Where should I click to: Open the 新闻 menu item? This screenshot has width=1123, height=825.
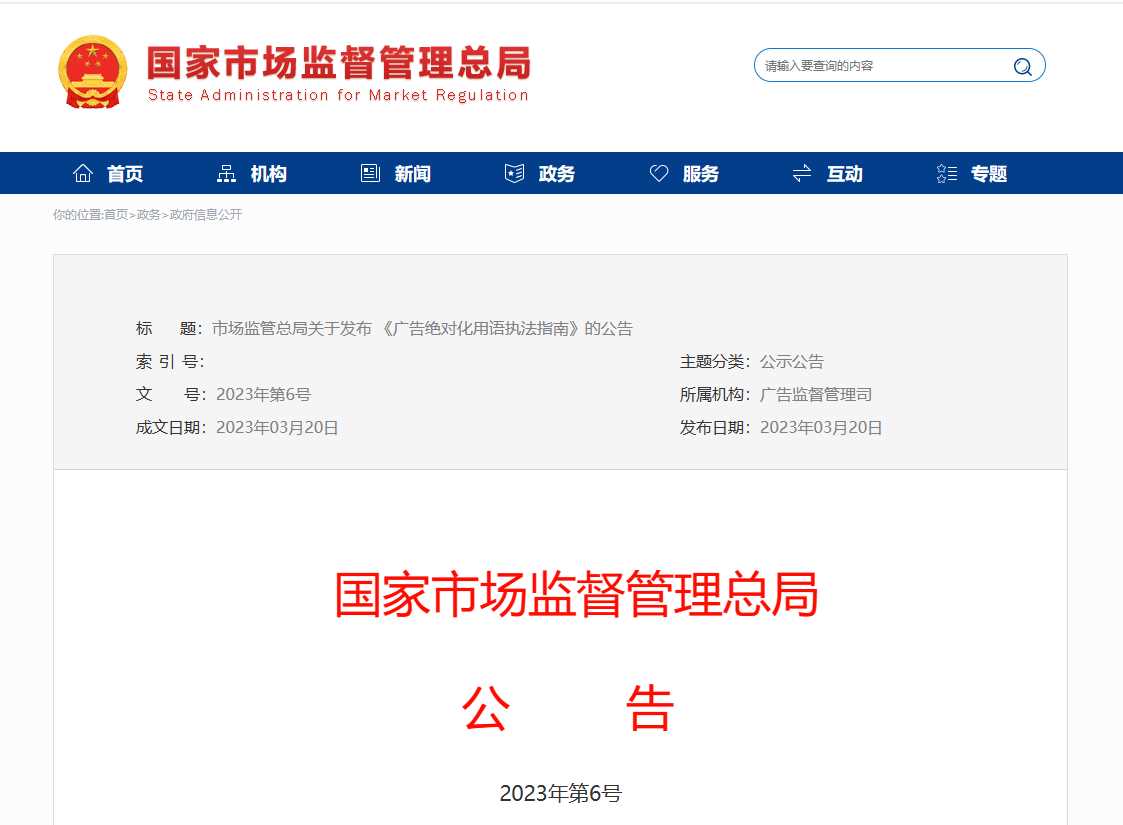tap(413, 174)
